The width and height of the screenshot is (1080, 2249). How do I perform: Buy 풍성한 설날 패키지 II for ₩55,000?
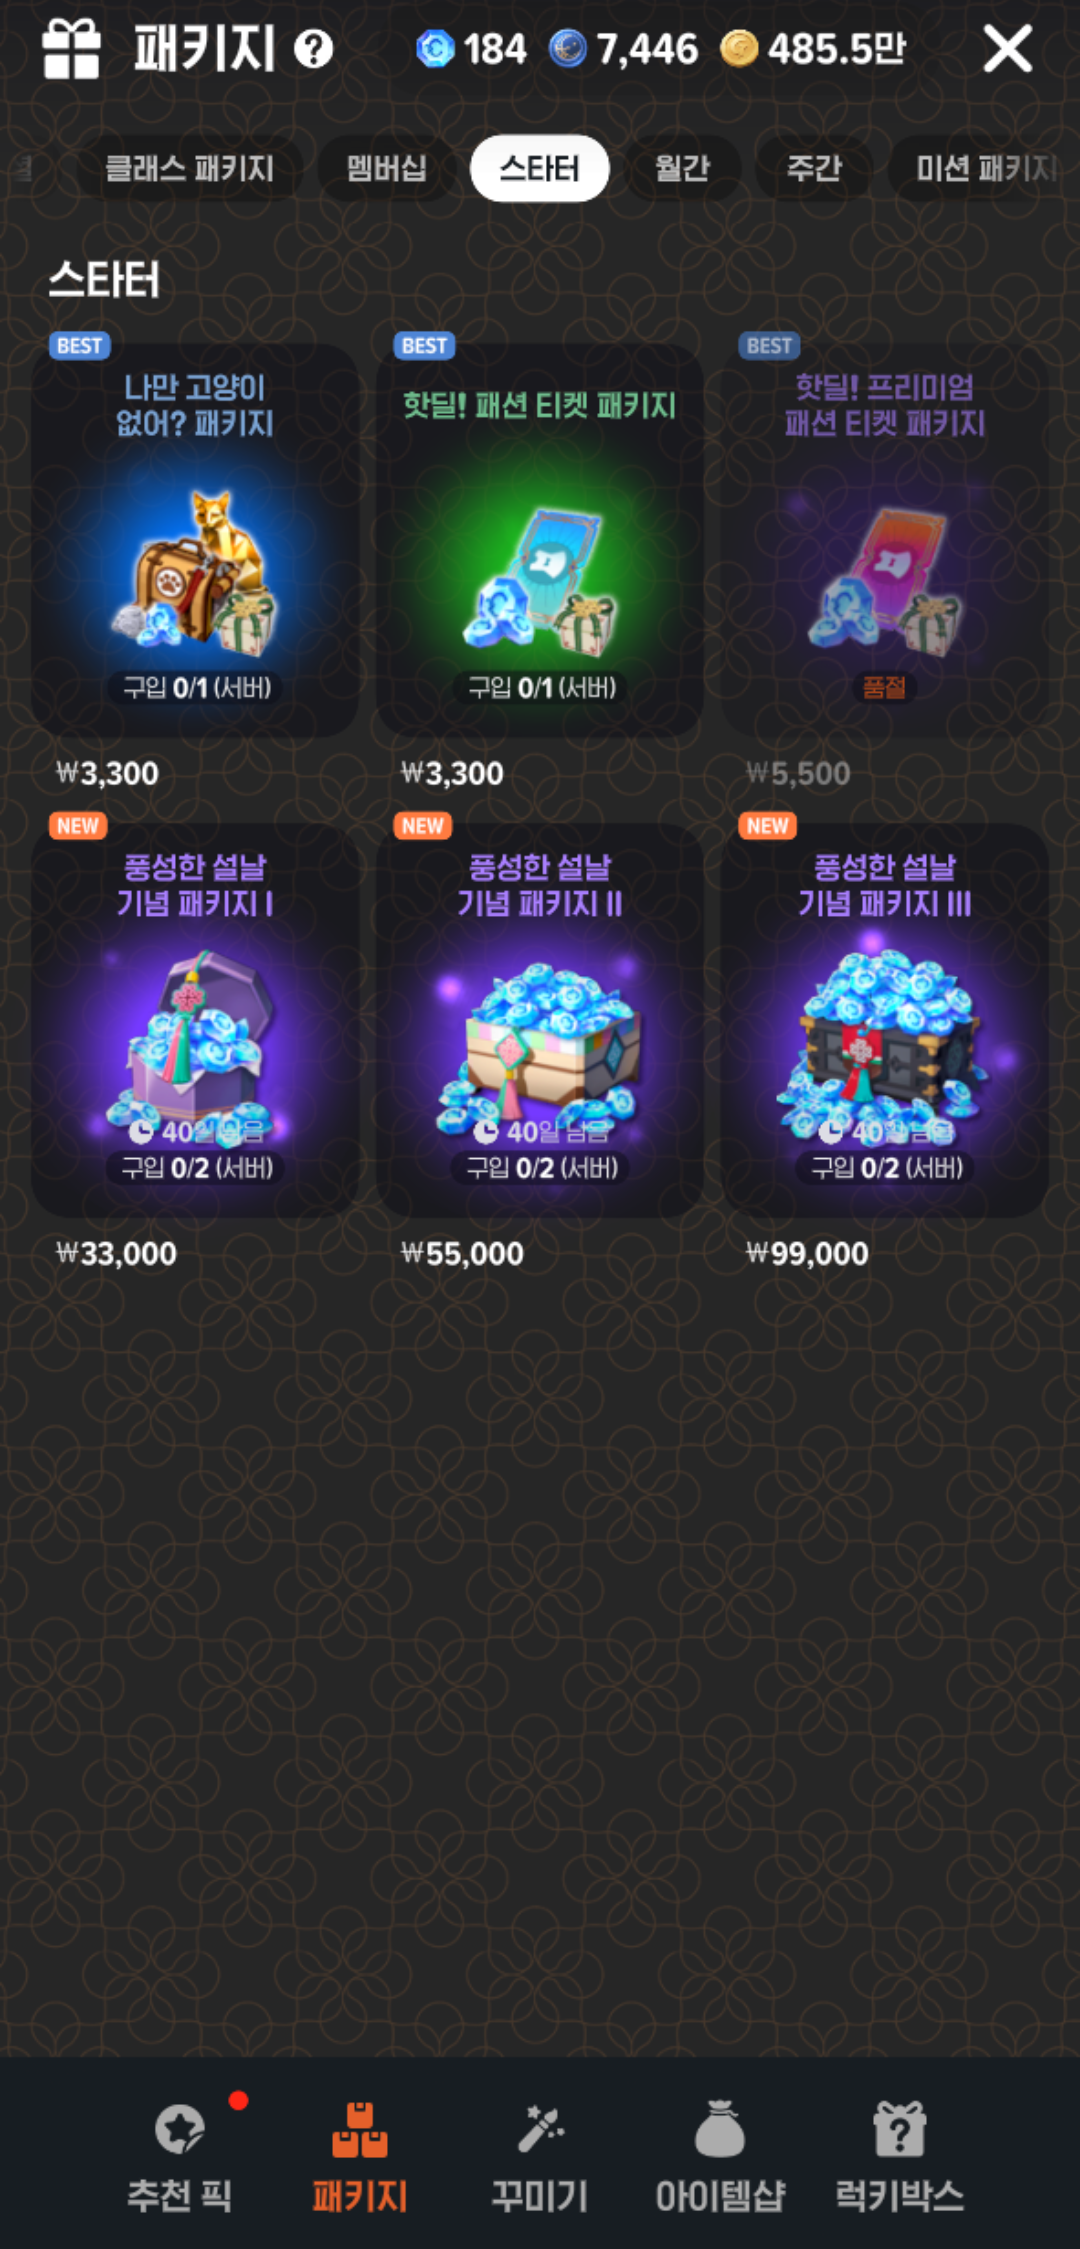coord(540,1021)
